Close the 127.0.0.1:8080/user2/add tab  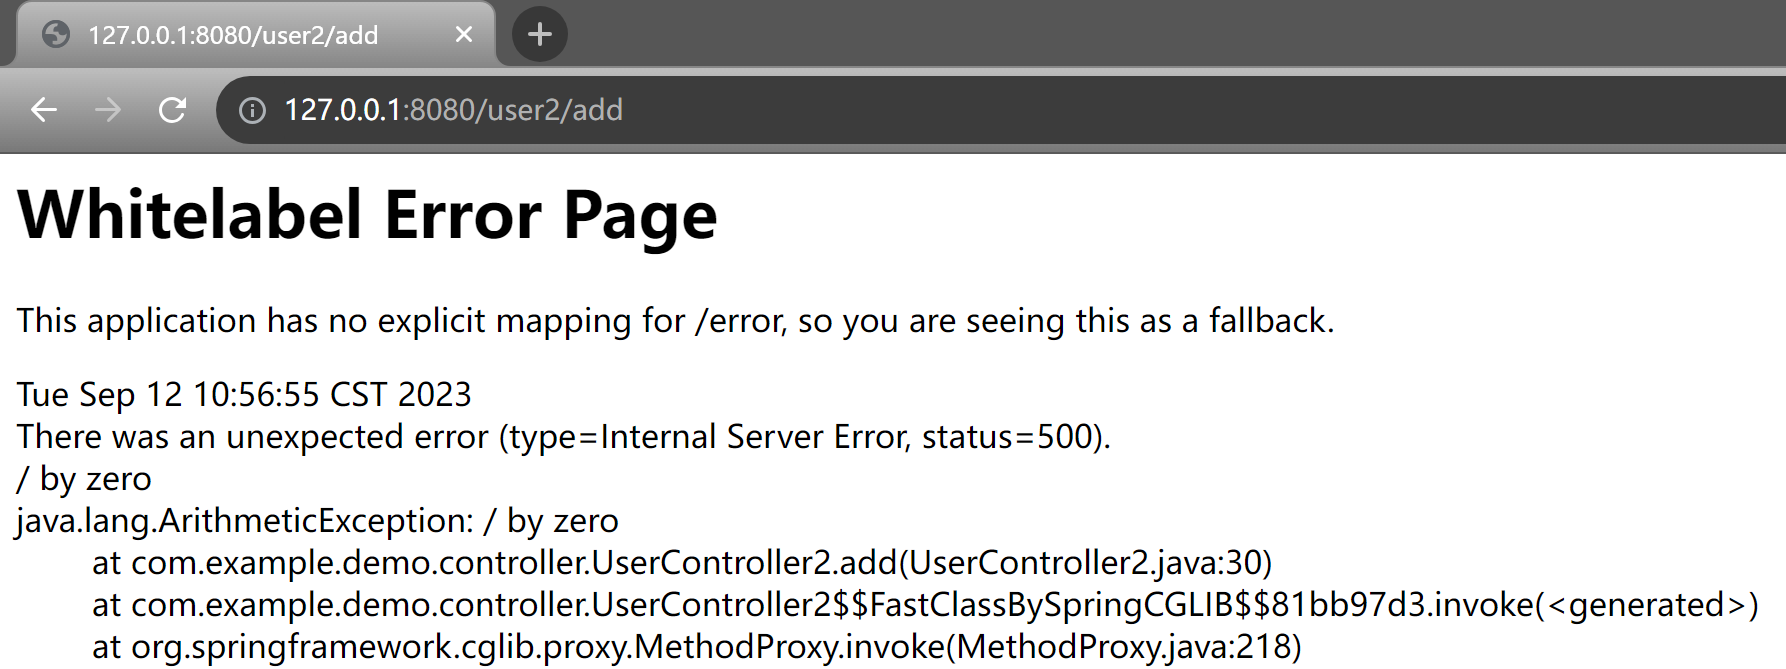pyautogui.click(x=464, y=34)
